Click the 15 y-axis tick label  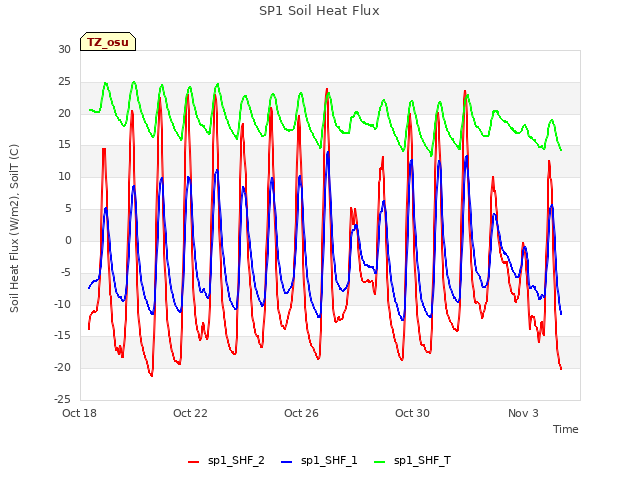pos(64,144)
